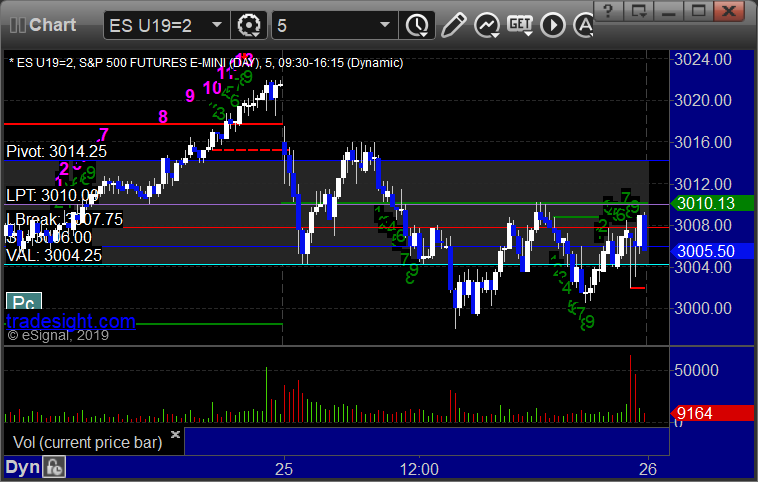Click the Dyn label at bottom left
This screenshot has height=482, width=758.
pos(23,467)
